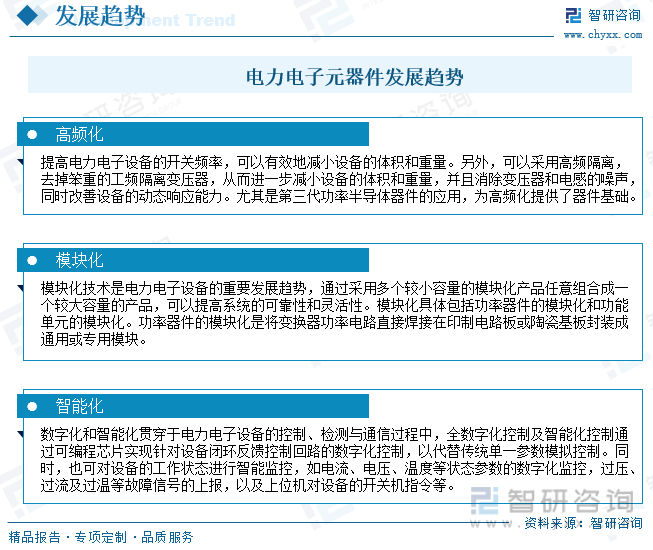The width and height of the screenshot is (653, 550).
Task: Click the 智研咨询 brand name at top right
Action: [x=614, y=16]
